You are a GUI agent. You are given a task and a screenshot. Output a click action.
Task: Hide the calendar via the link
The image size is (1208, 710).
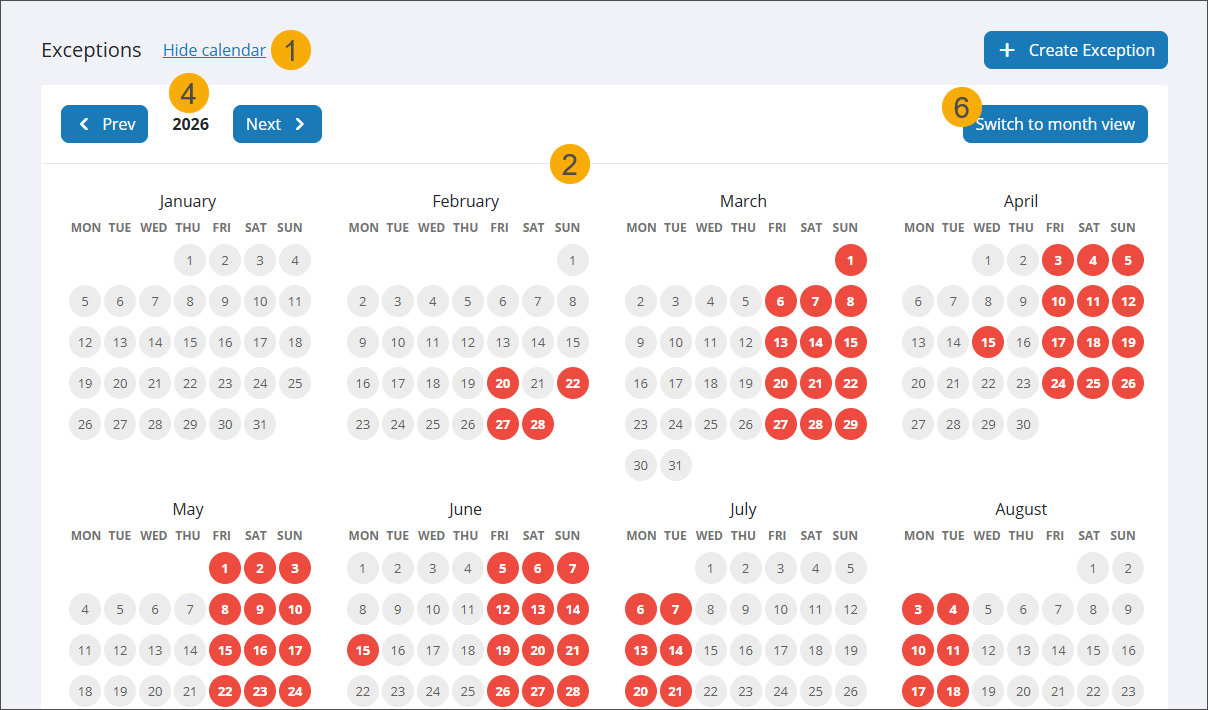coord(214,50)
